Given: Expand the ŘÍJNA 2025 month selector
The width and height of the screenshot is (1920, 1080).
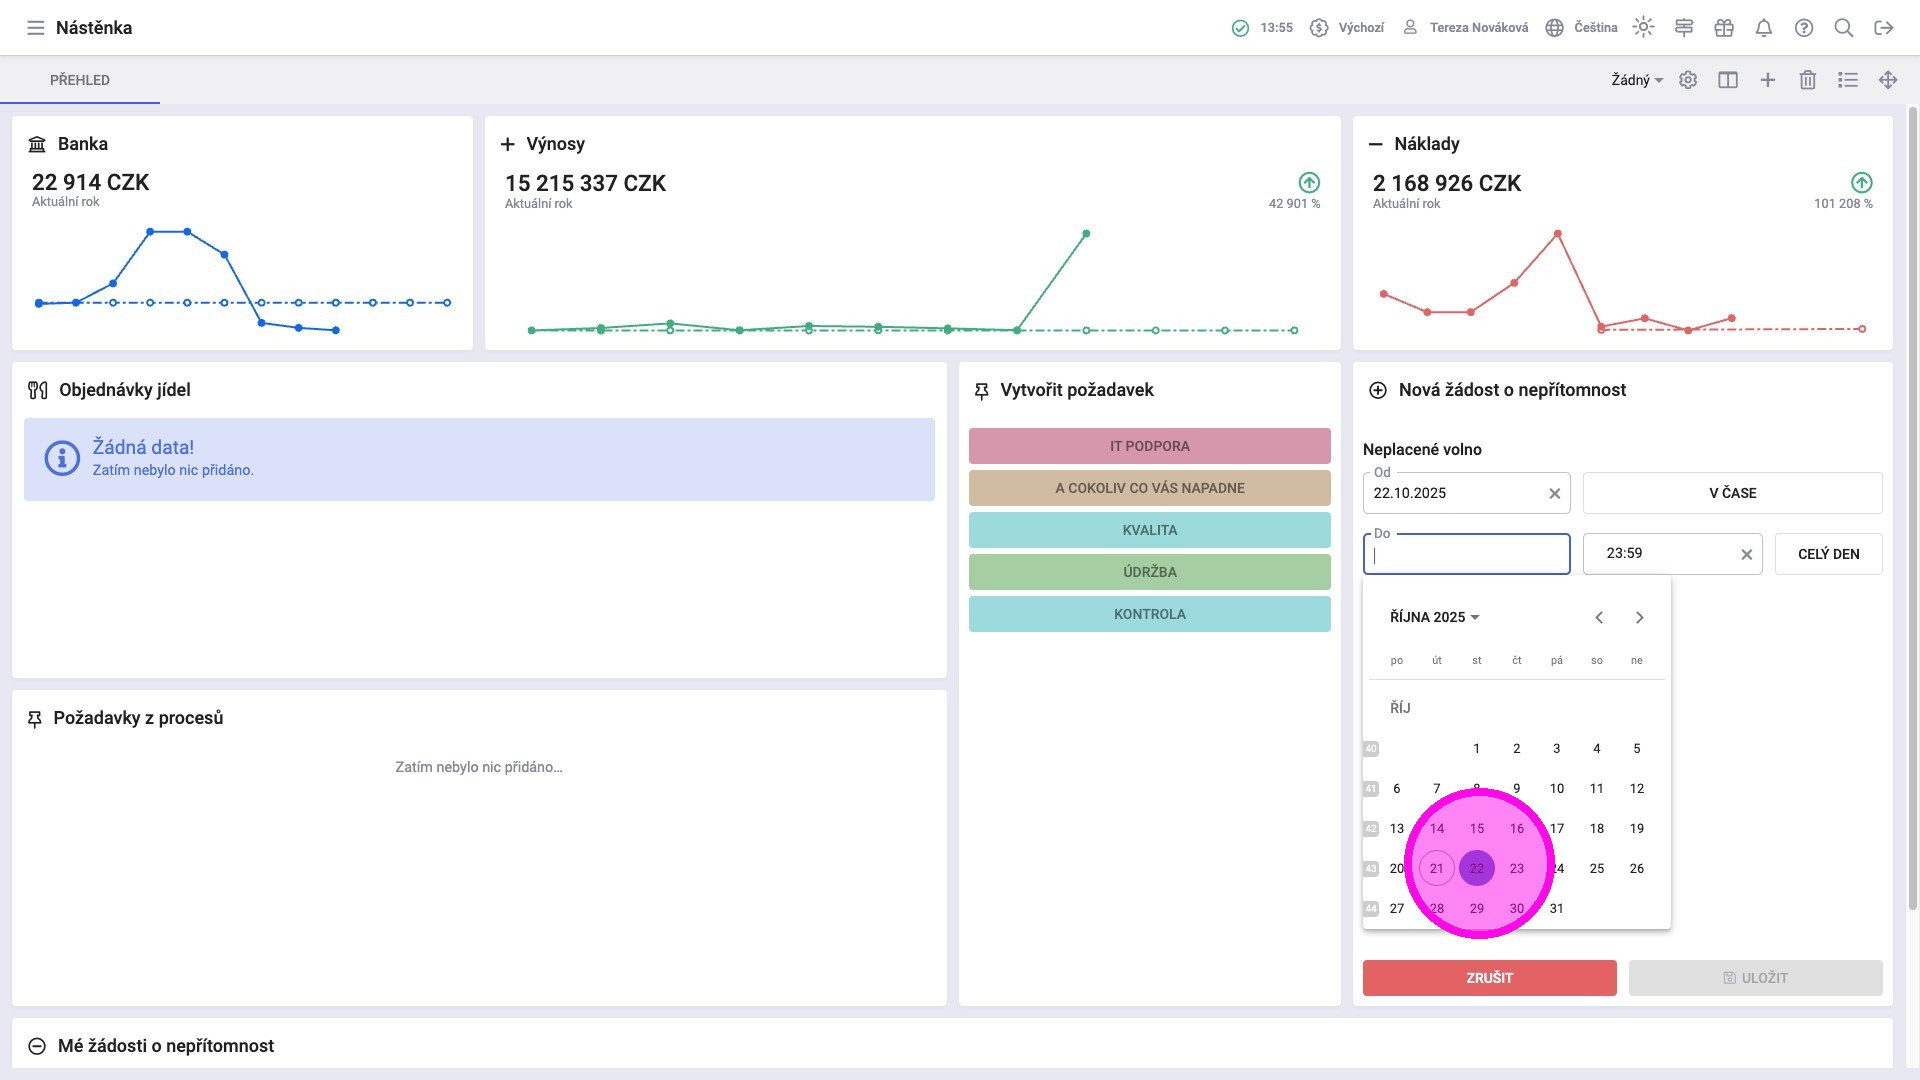Looking at the screenshot, I should click(1434, 617).
